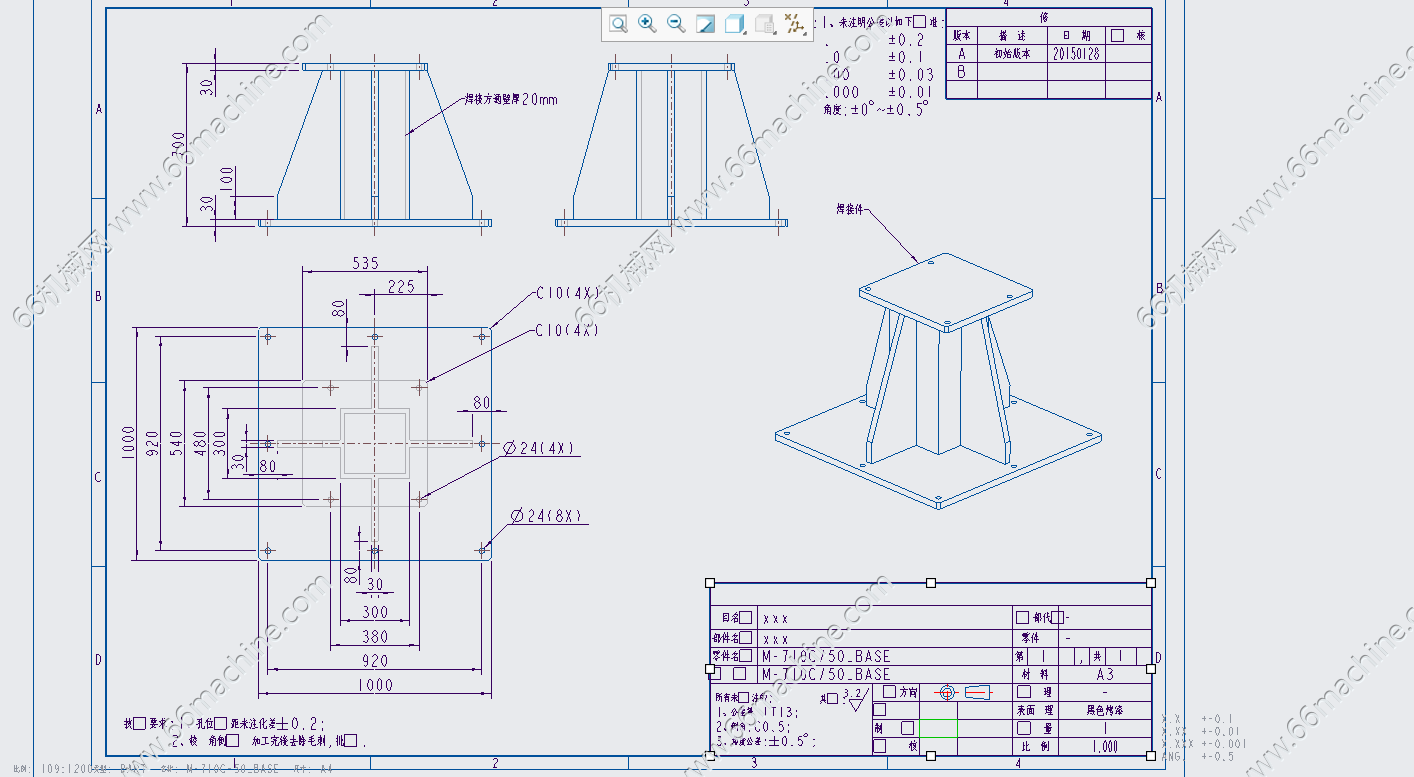This screenshot has height=777, width=1414.
Task: Click the A3 material cell
Action: pyautogui.click(x=1104, y=674)
